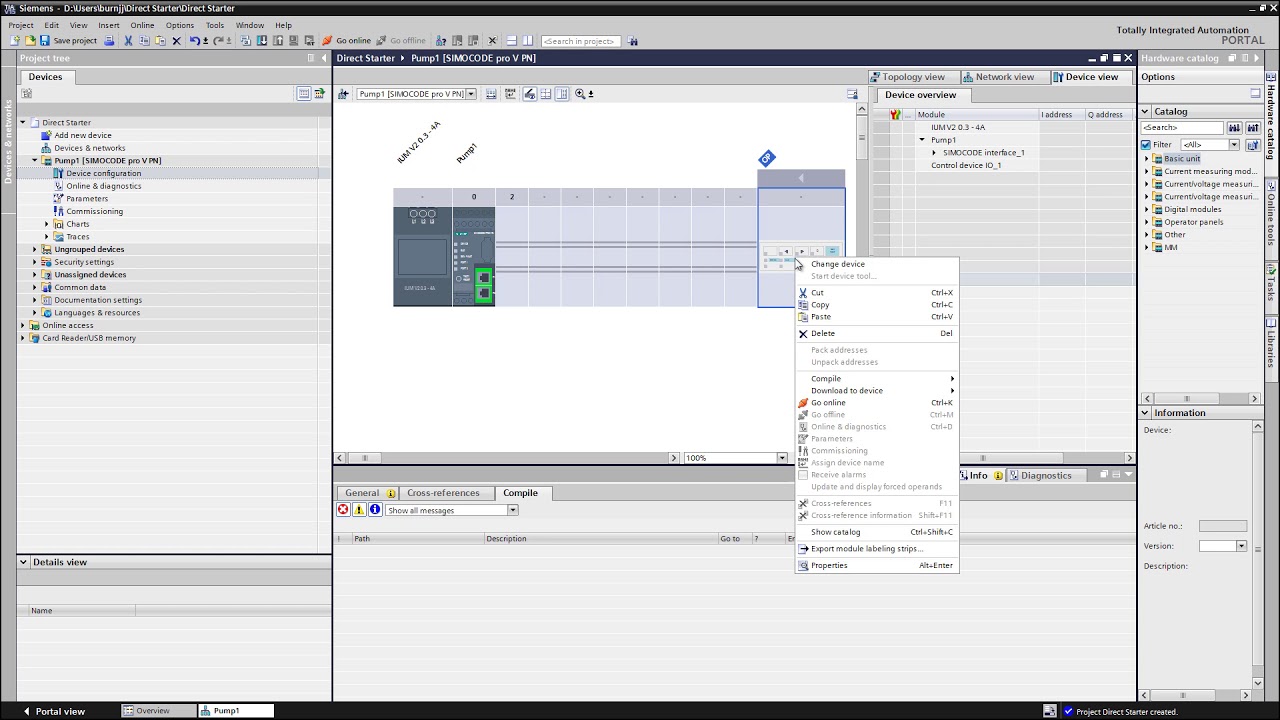This screenshot has width=1280, height=720.
Task: Click the catalog profile icon beside filter dropdown
Action: [x=1252, y=145]
